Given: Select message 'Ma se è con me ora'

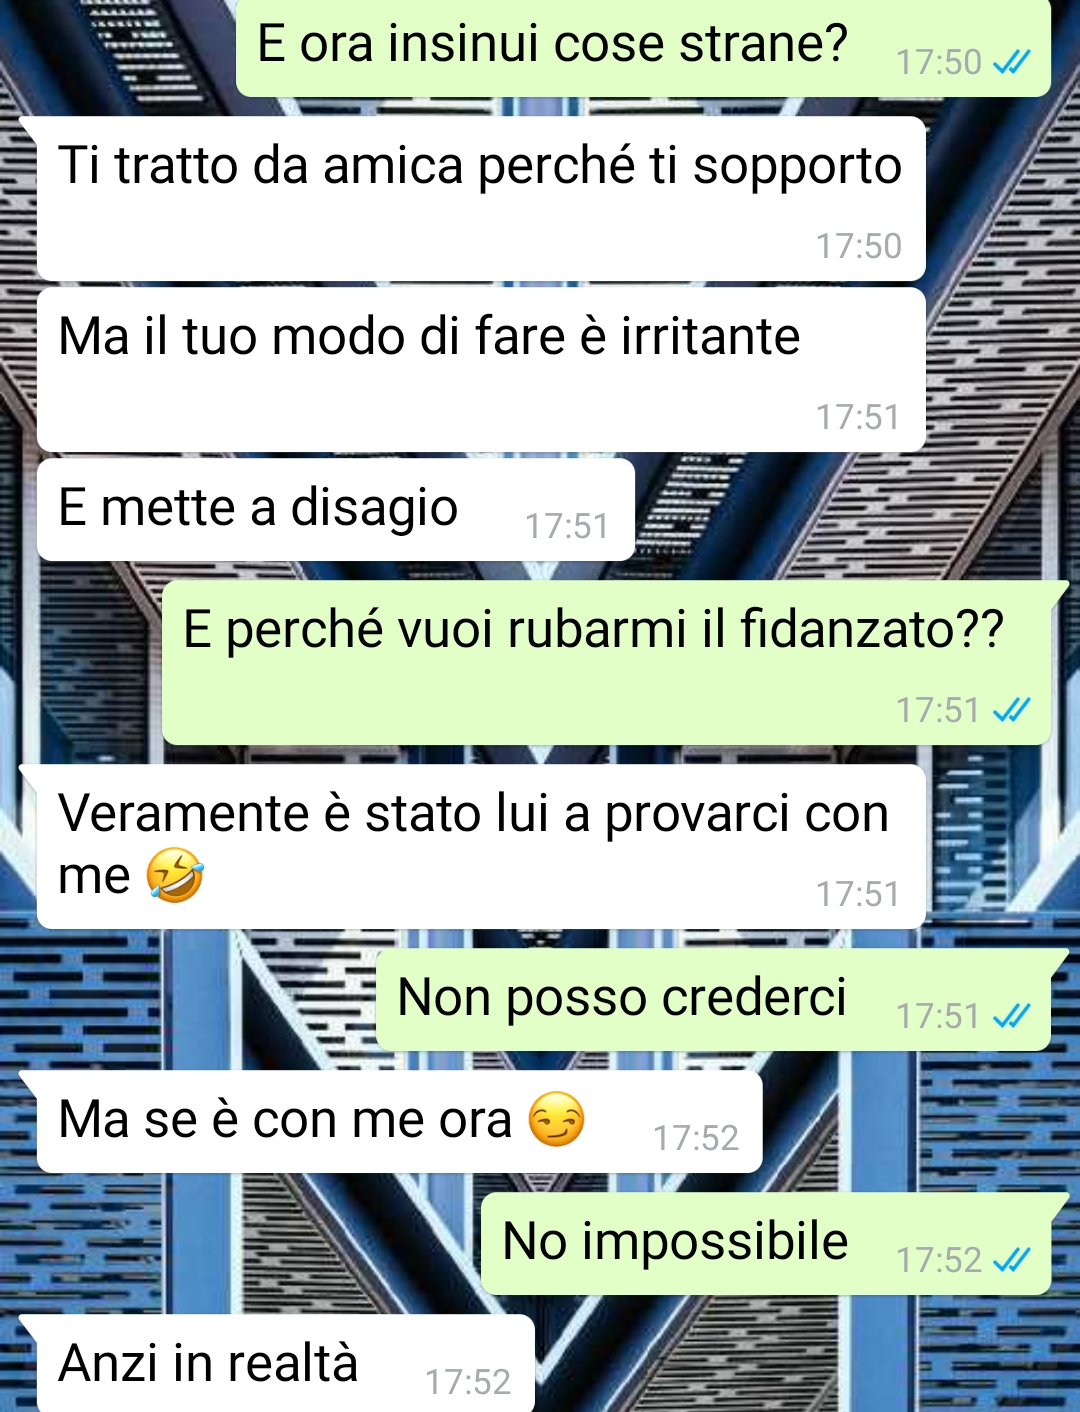Looking at the screenshot, I should pos(399,1122).
